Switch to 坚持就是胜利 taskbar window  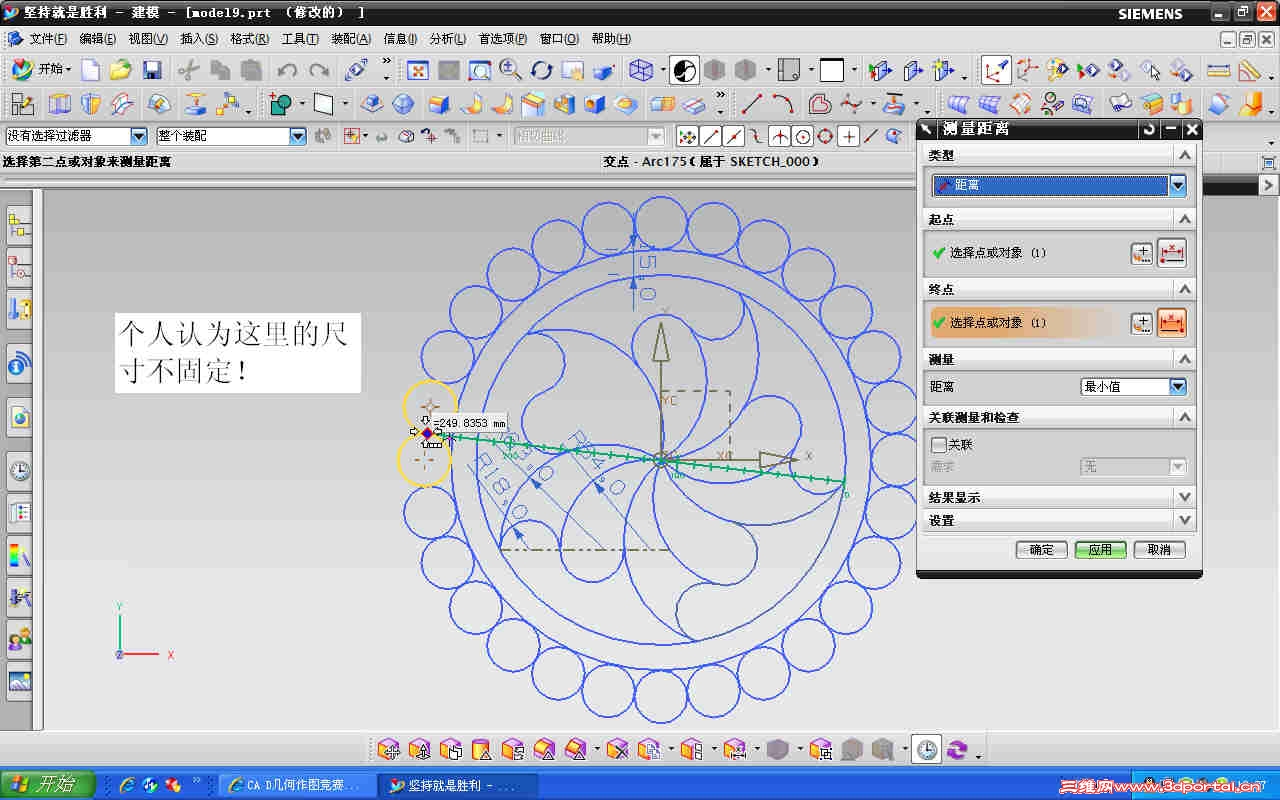[x=458, y=785]
